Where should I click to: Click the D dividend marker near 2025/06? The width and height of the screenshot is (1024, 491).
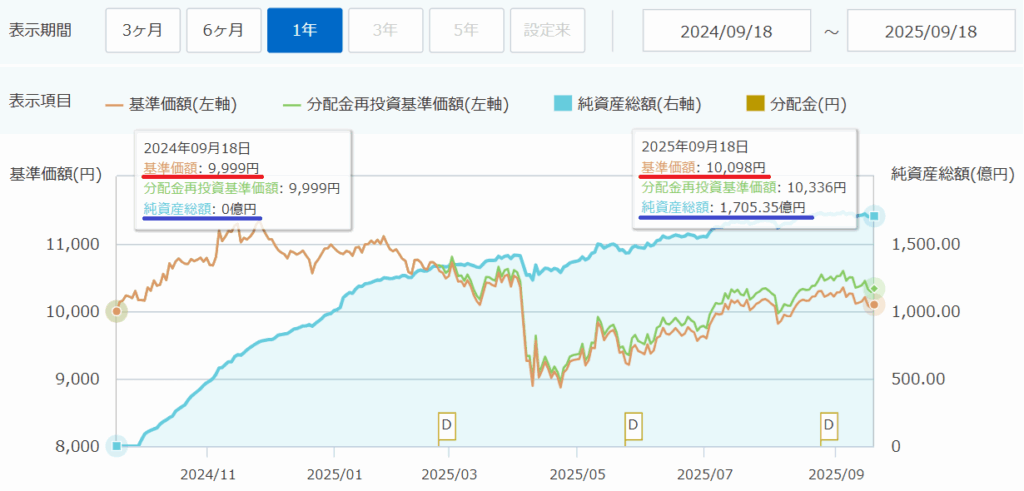point(632,425)
